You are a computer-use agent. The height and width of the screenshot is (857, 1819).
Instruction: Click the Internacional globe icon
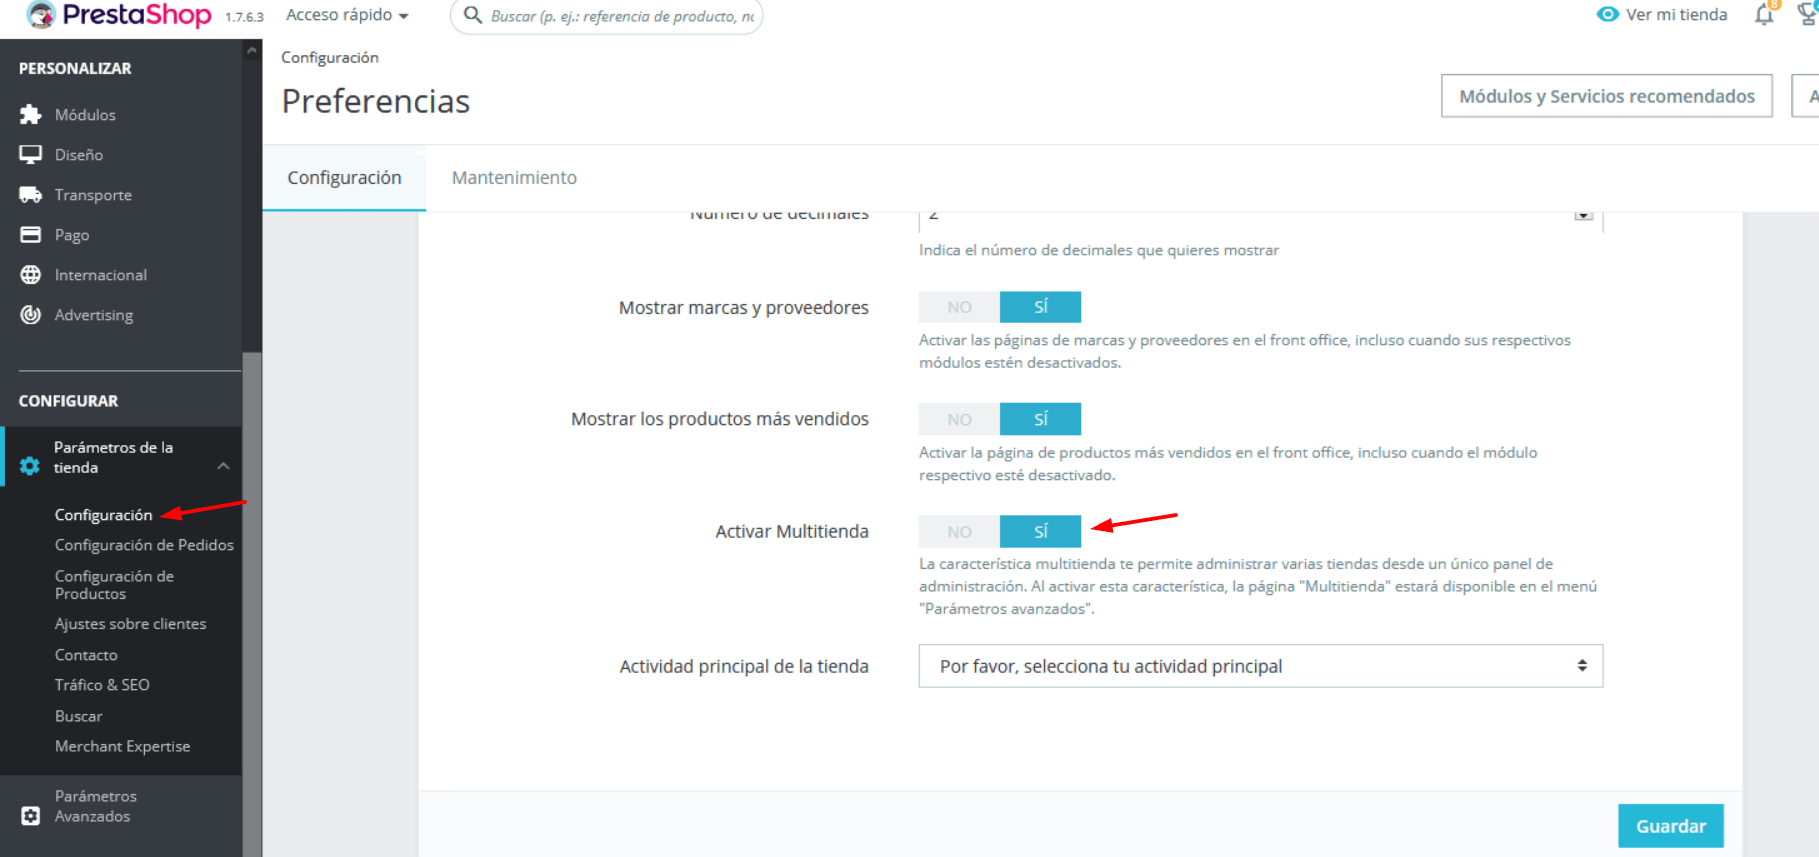[x=31, y=275]
